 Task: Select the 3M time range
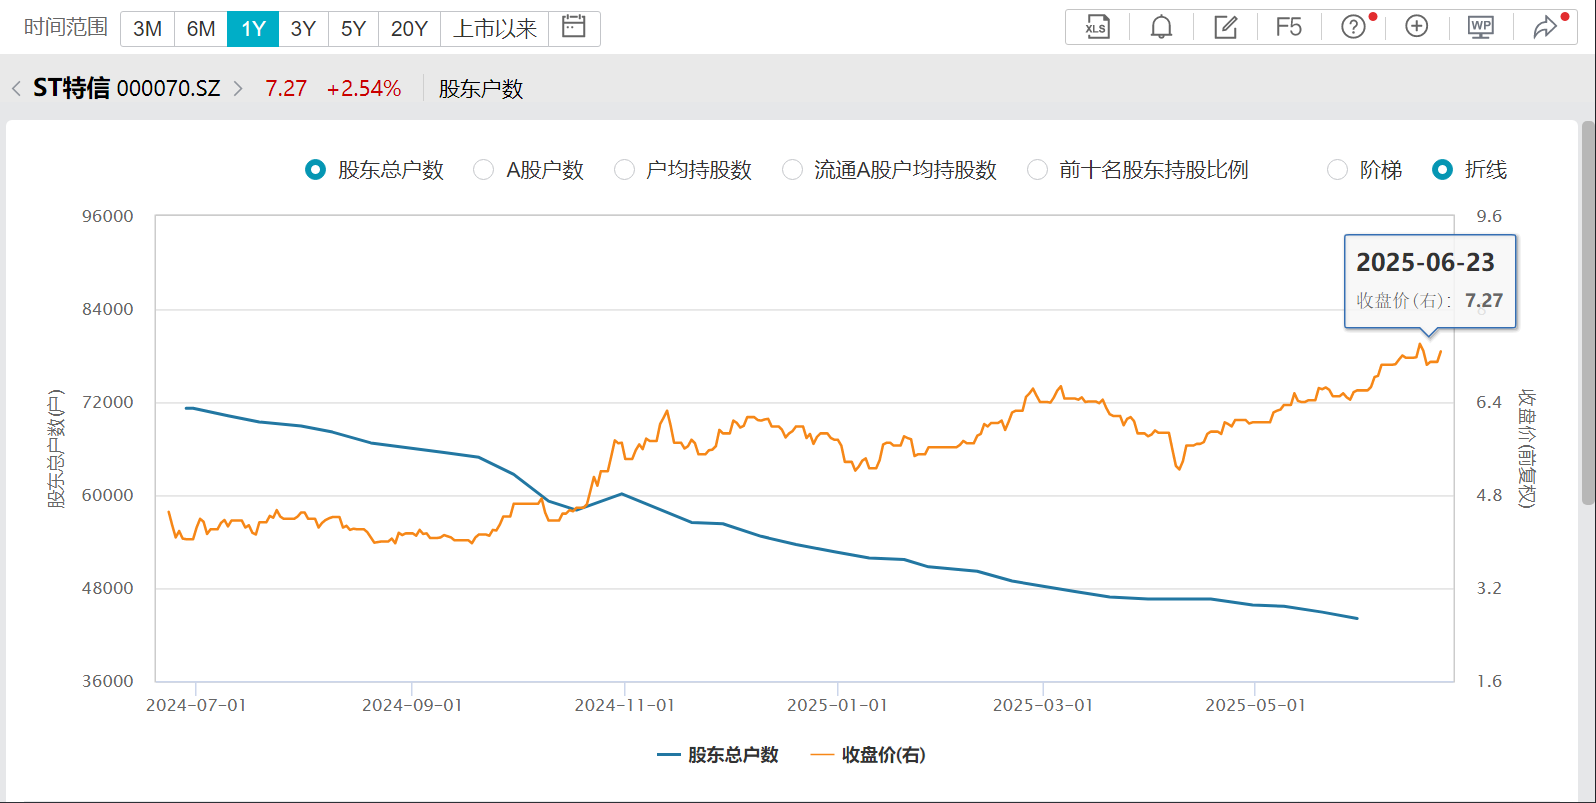[147, 29]
